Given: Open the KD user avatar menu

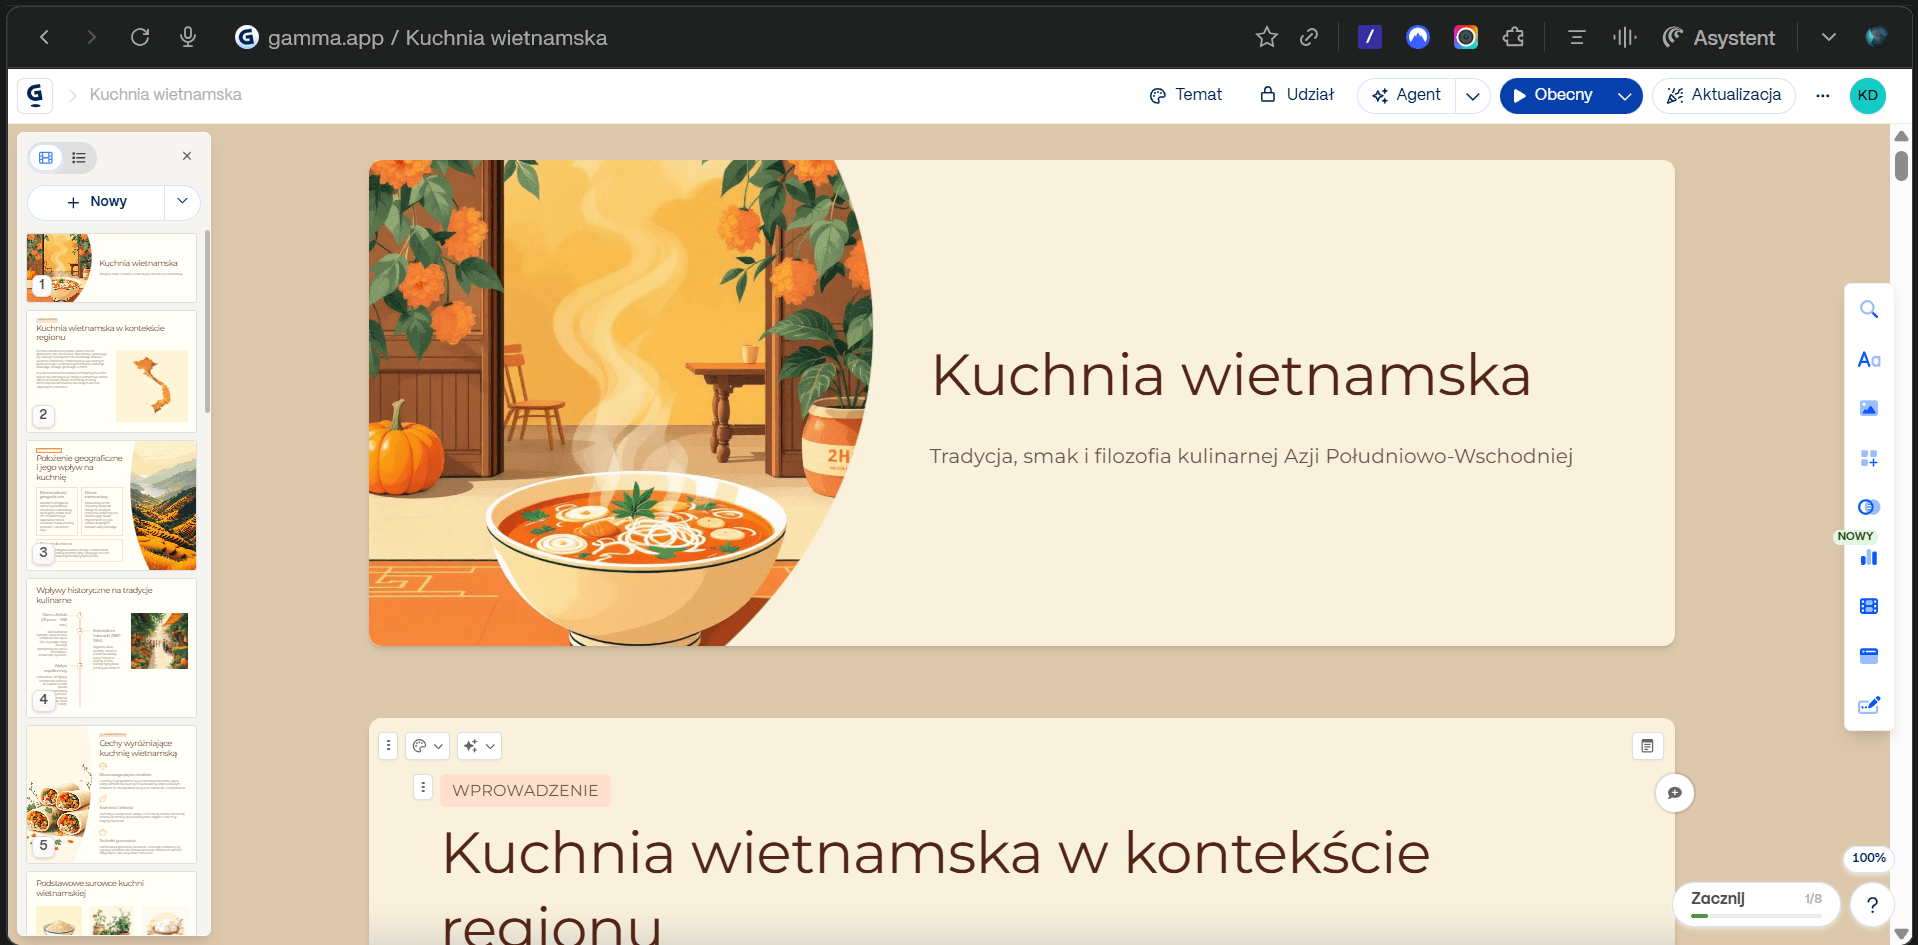Looking at the screenshot, I should tap(1867, 95).
